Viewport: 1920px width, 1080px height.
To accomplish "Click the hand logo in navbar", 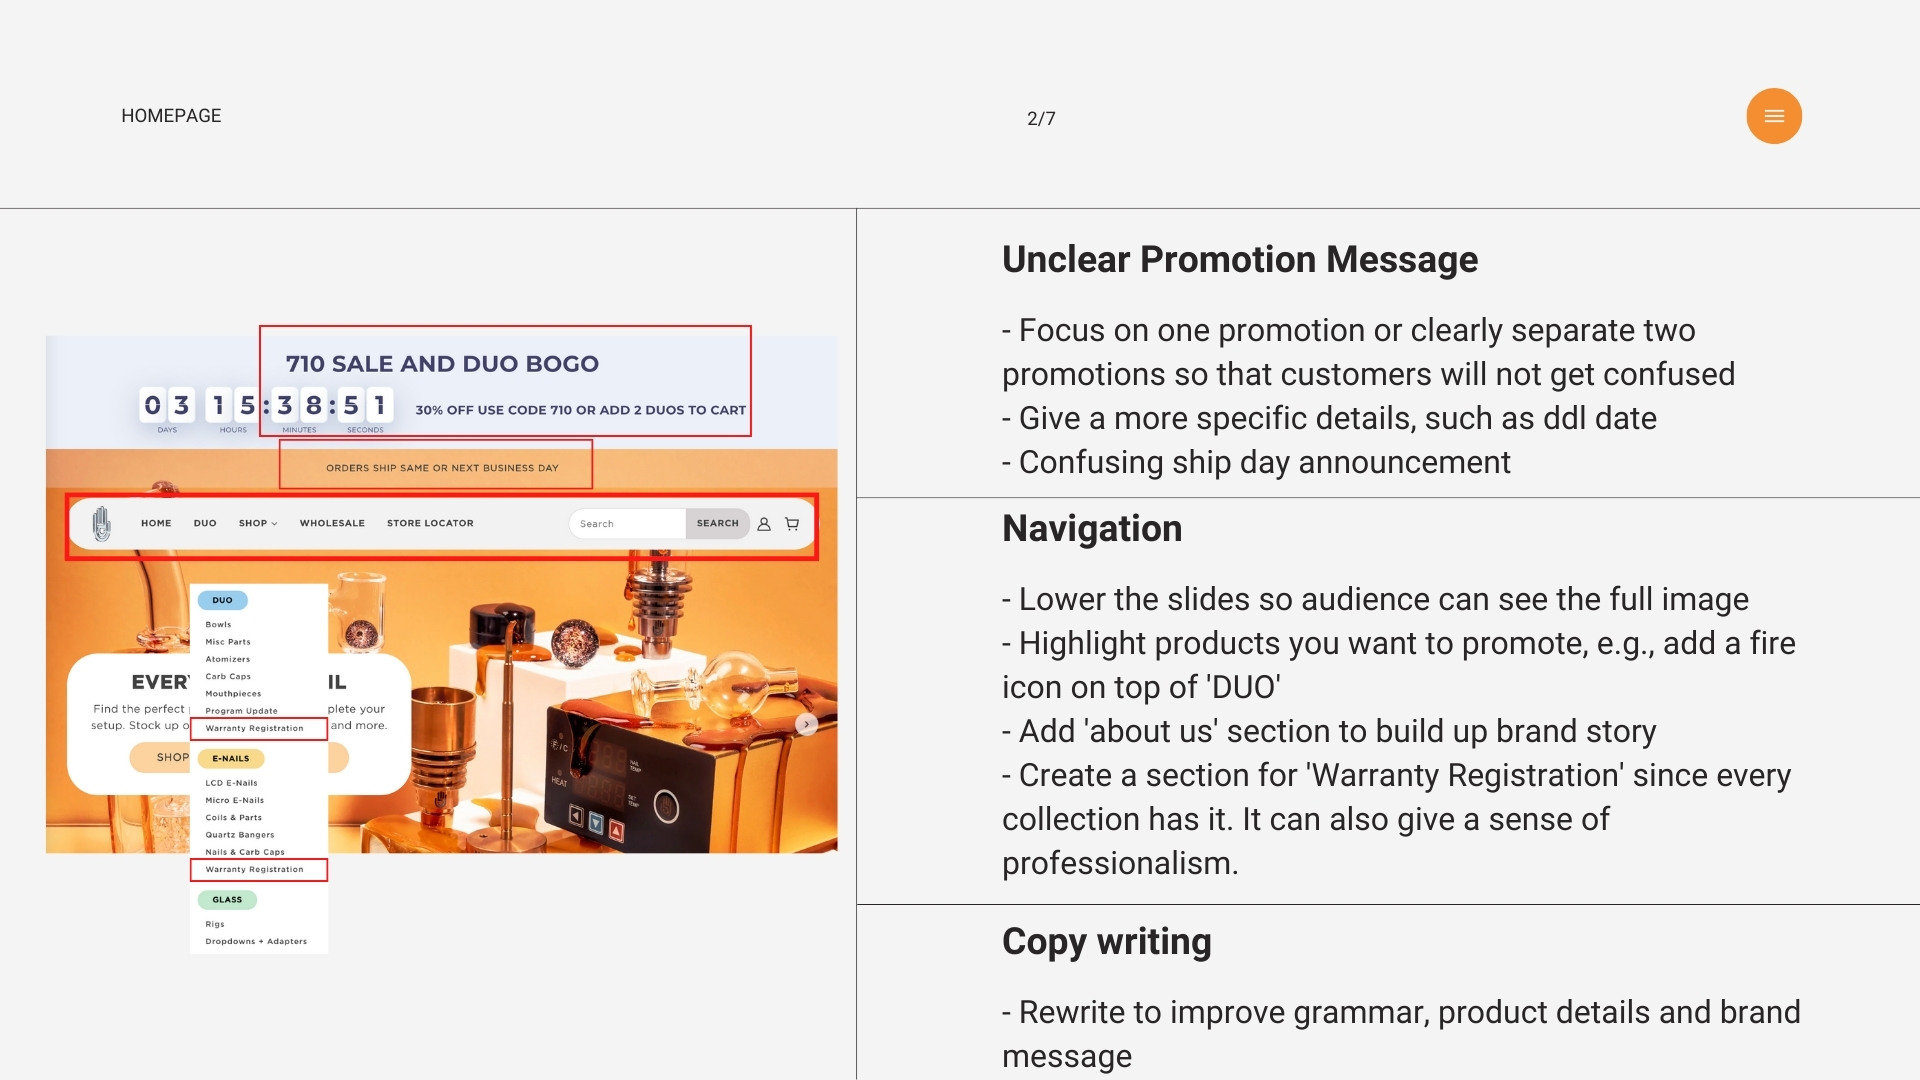I will (x=101, y=523).
